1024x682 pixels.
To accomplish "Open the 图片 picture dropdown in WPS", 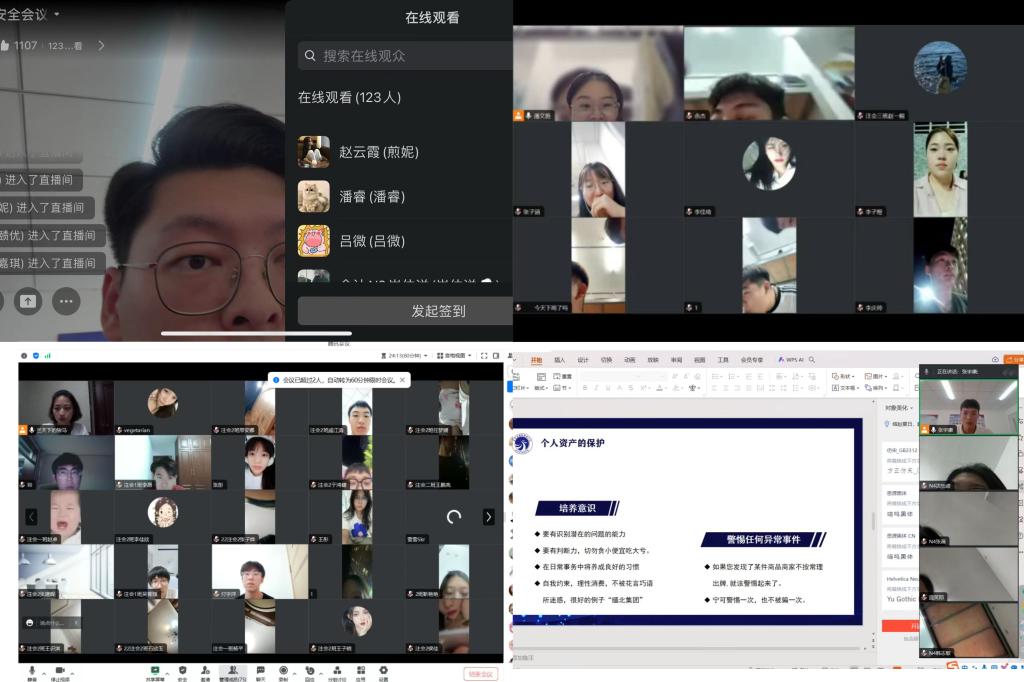I will pos(875,376).
